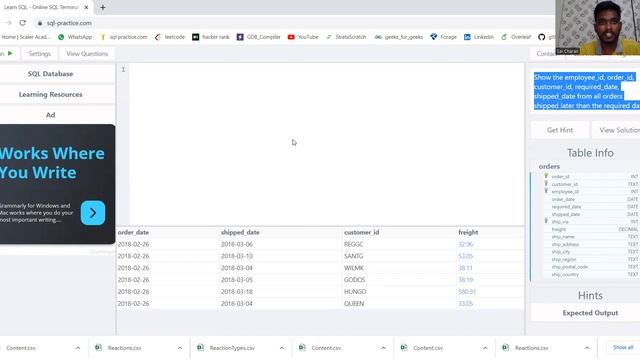Open the Settings tab
Screen dimensions: 640x360
[x=40, y=54]
